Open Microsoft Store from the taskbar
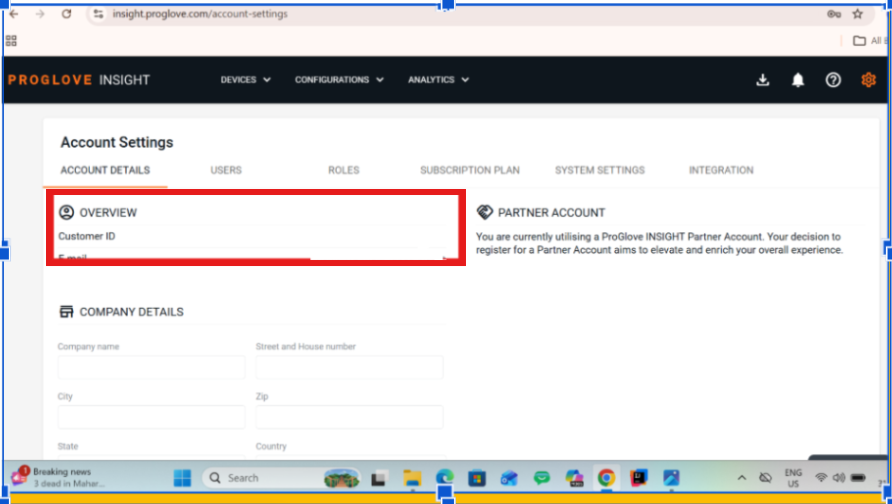Viewport: 892px width, 504px height. click(x=477, y=478)
